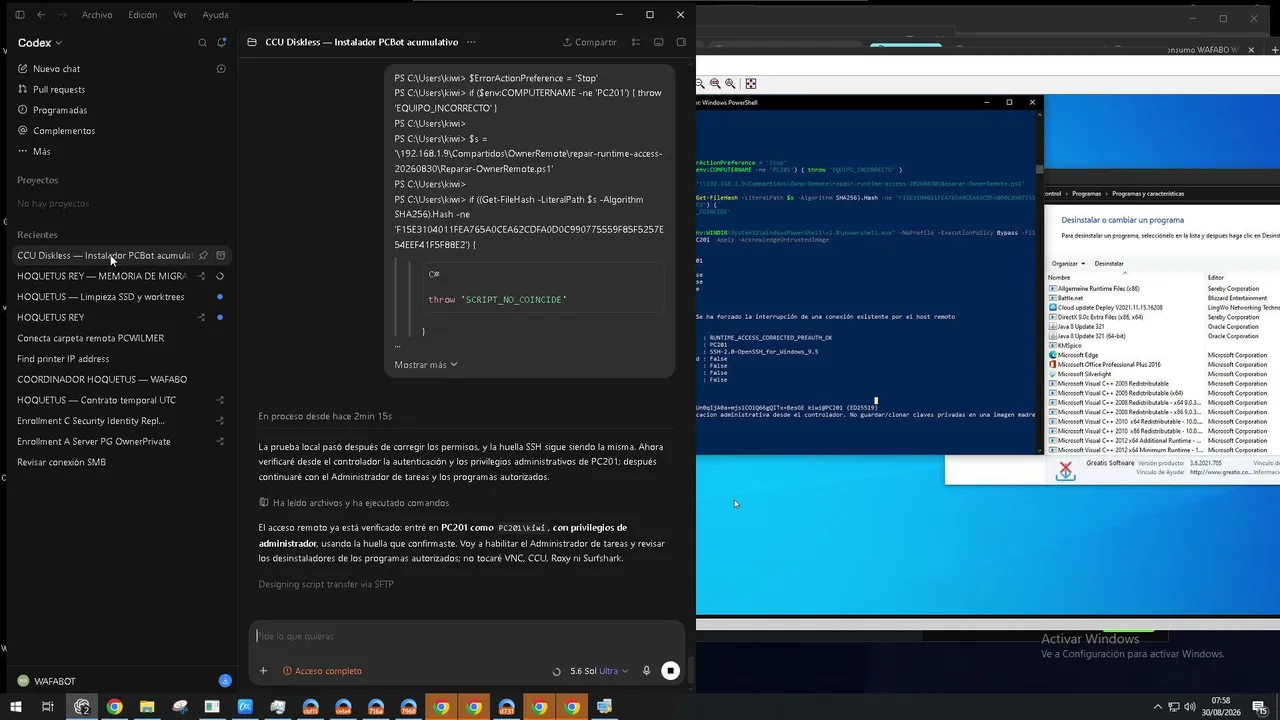Click the Nombre column header
The image size is (1280, 720).
(x=1059, y=277)
